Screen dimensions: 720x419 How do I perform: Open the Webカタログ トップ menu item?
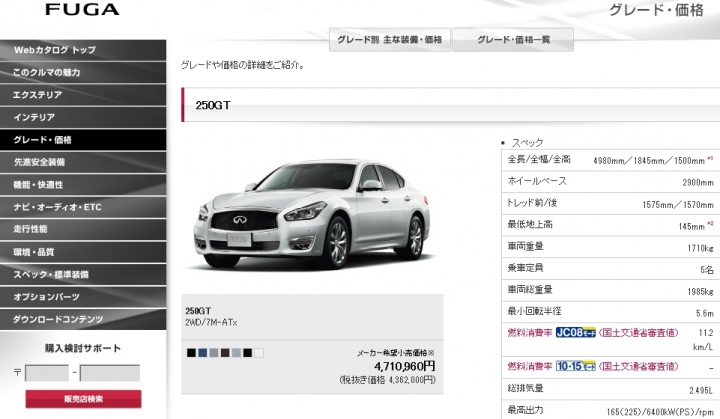[83, 50]
